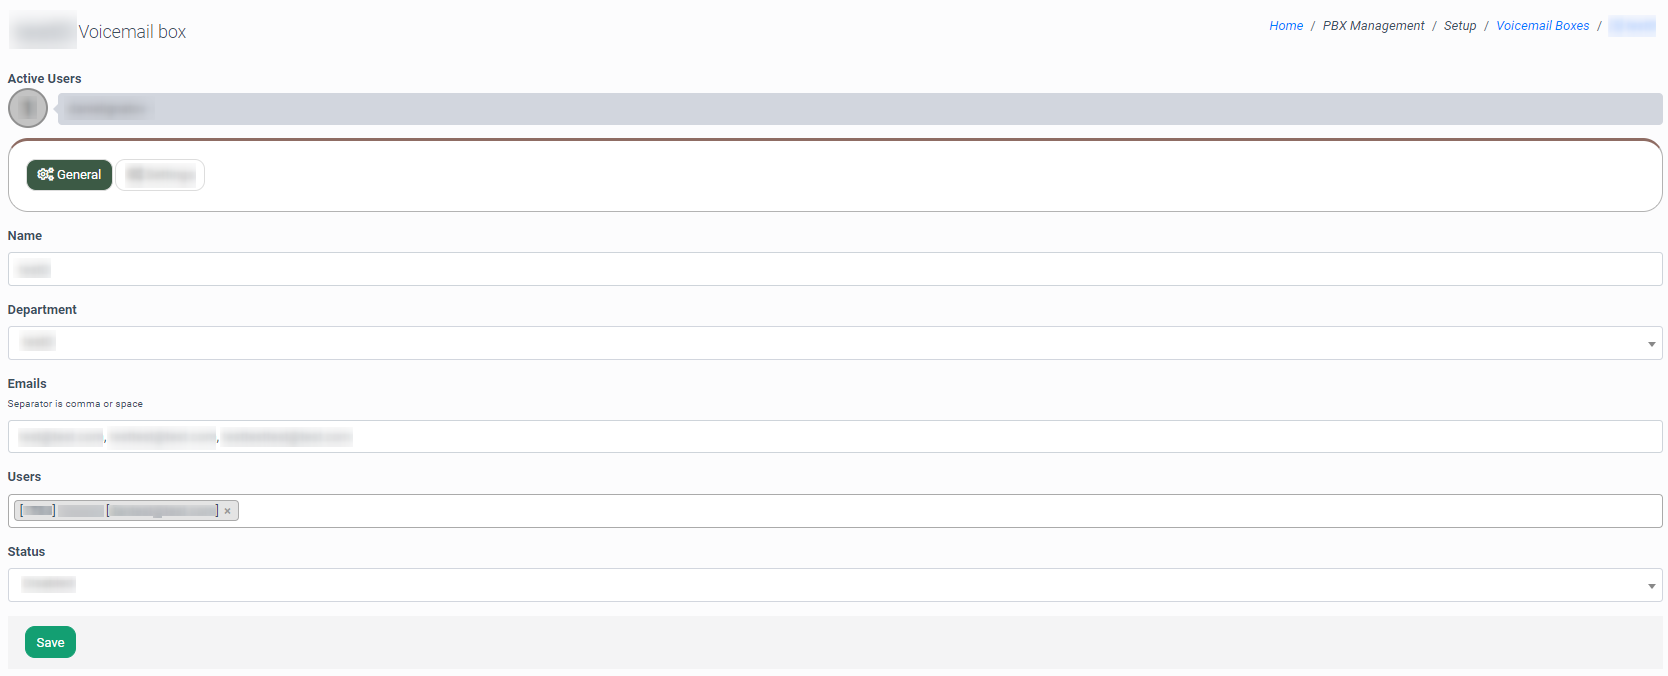Click the PBX Management breadcrumb

[1373, 26]
